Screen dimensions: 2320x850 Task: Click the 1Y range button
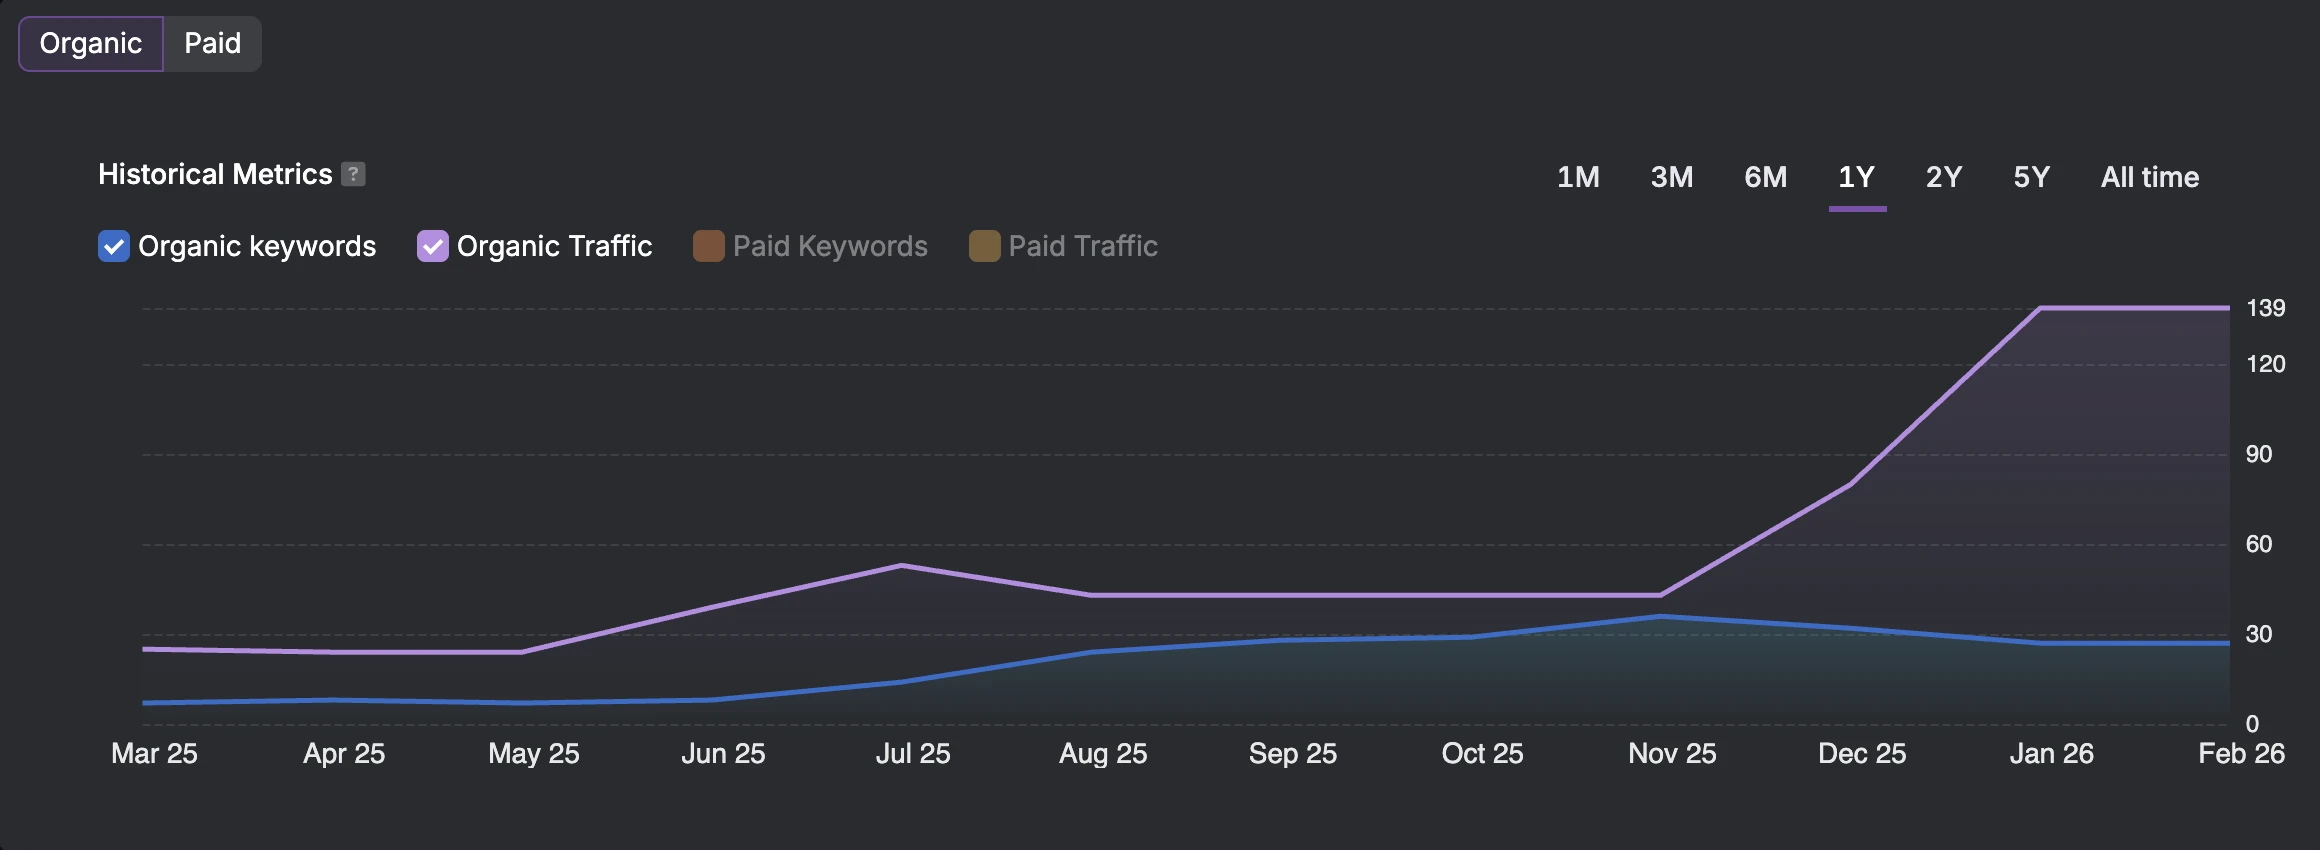[1856, 177]
